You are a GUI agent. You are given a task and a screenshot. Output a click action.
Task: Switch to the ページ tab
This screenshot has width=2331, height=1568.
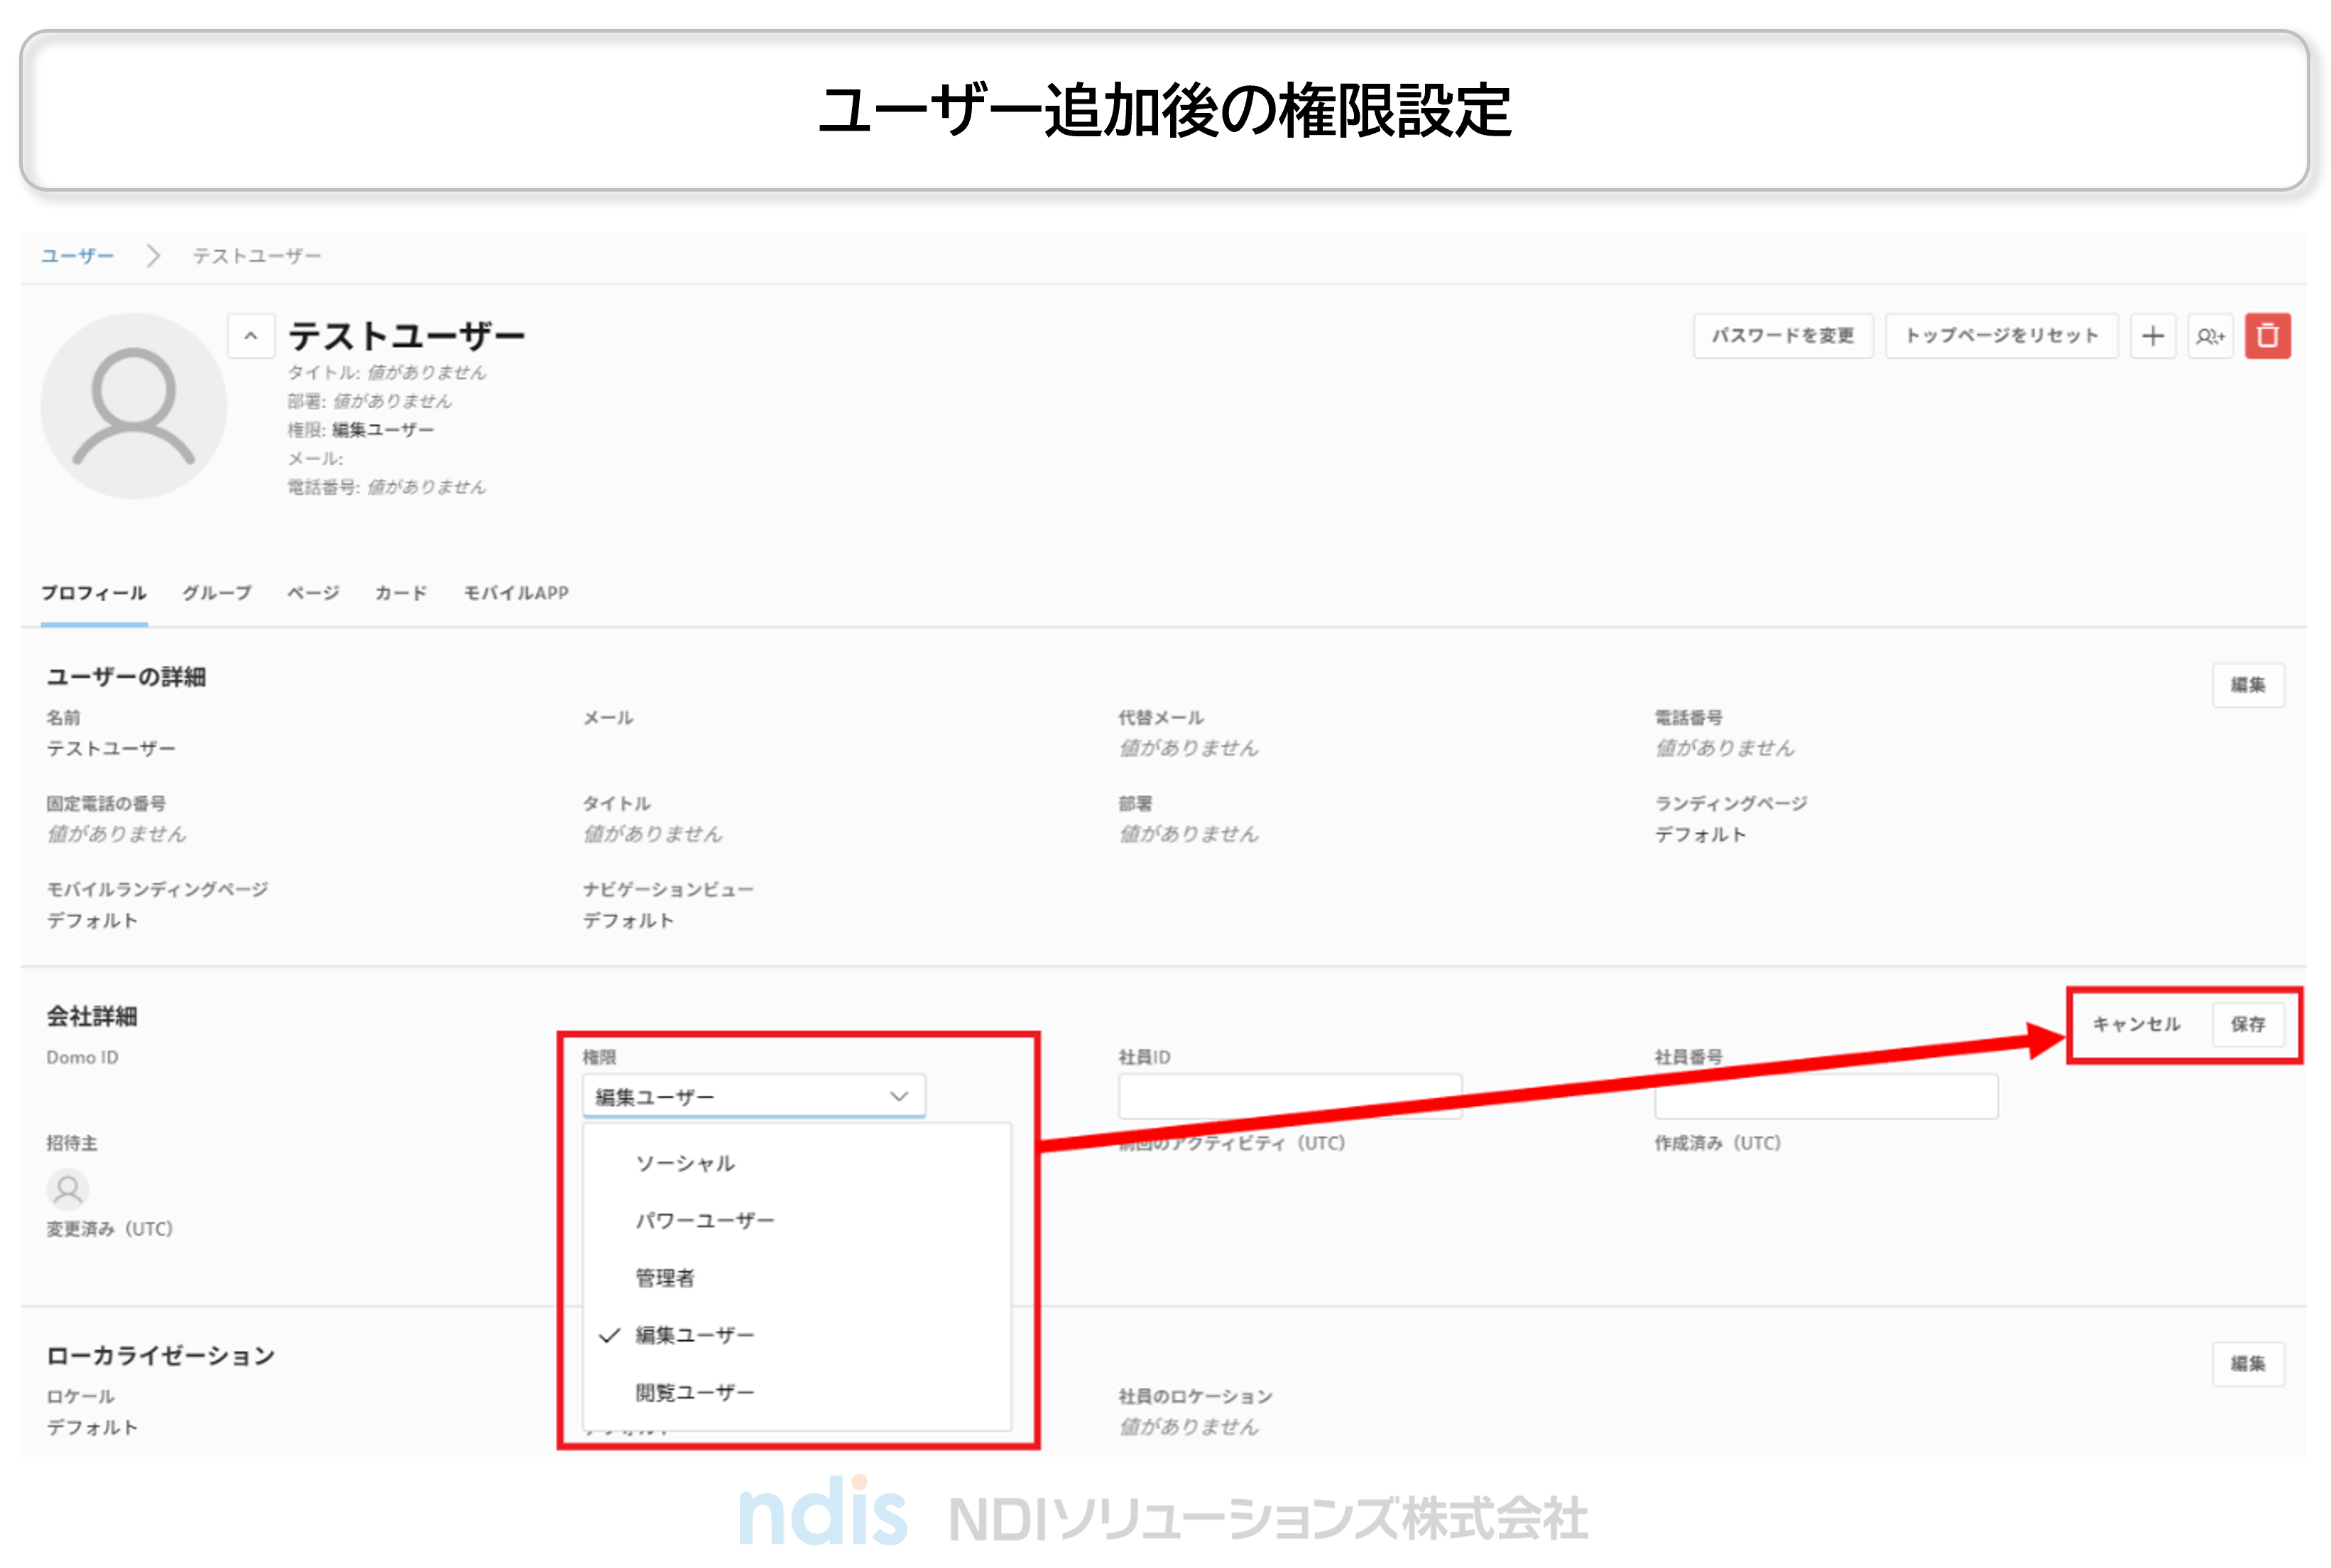pyautogui.click(x=313, y=593)
